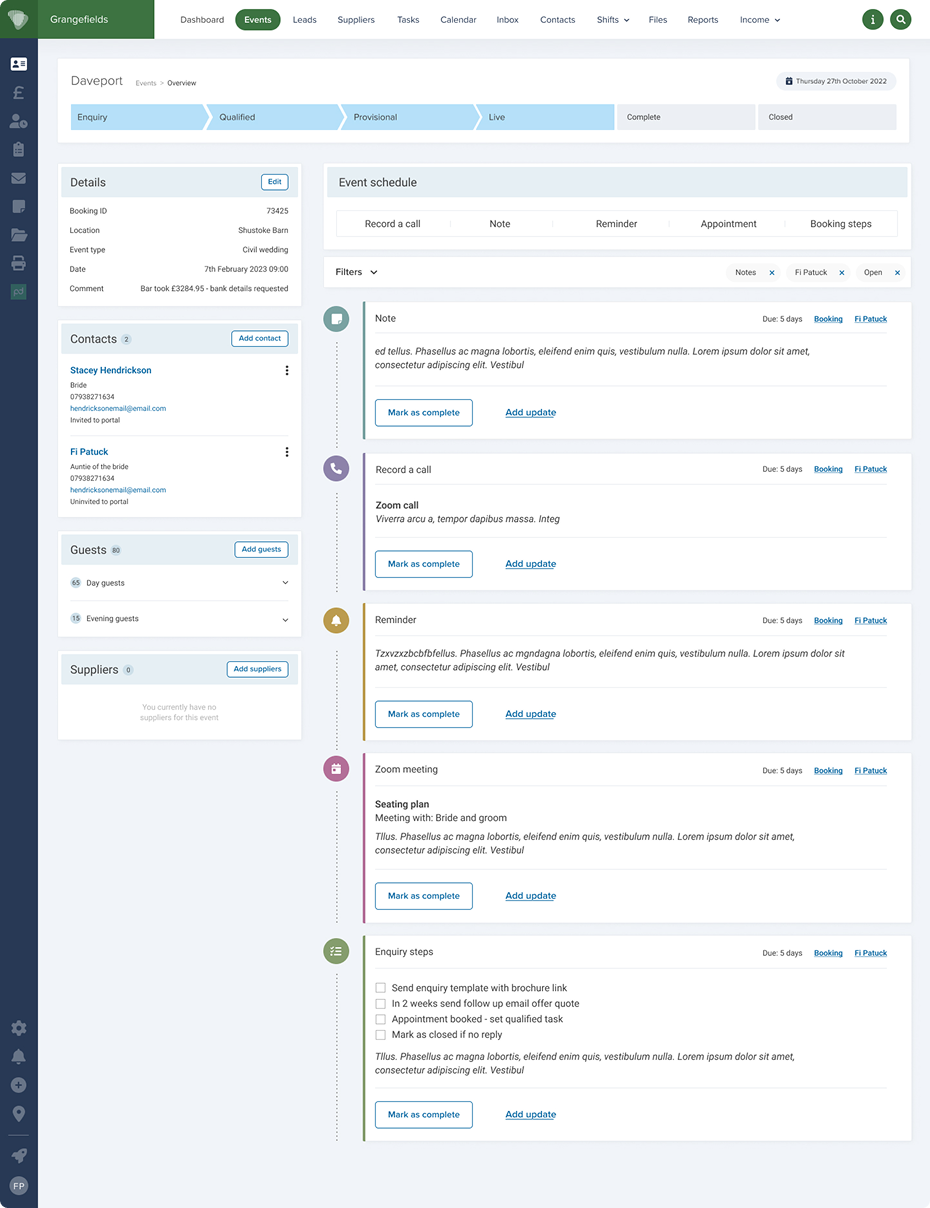Screen dimensions: 930x1208
Task: Select the Complete pipeline stage
Action: [685, 117]
